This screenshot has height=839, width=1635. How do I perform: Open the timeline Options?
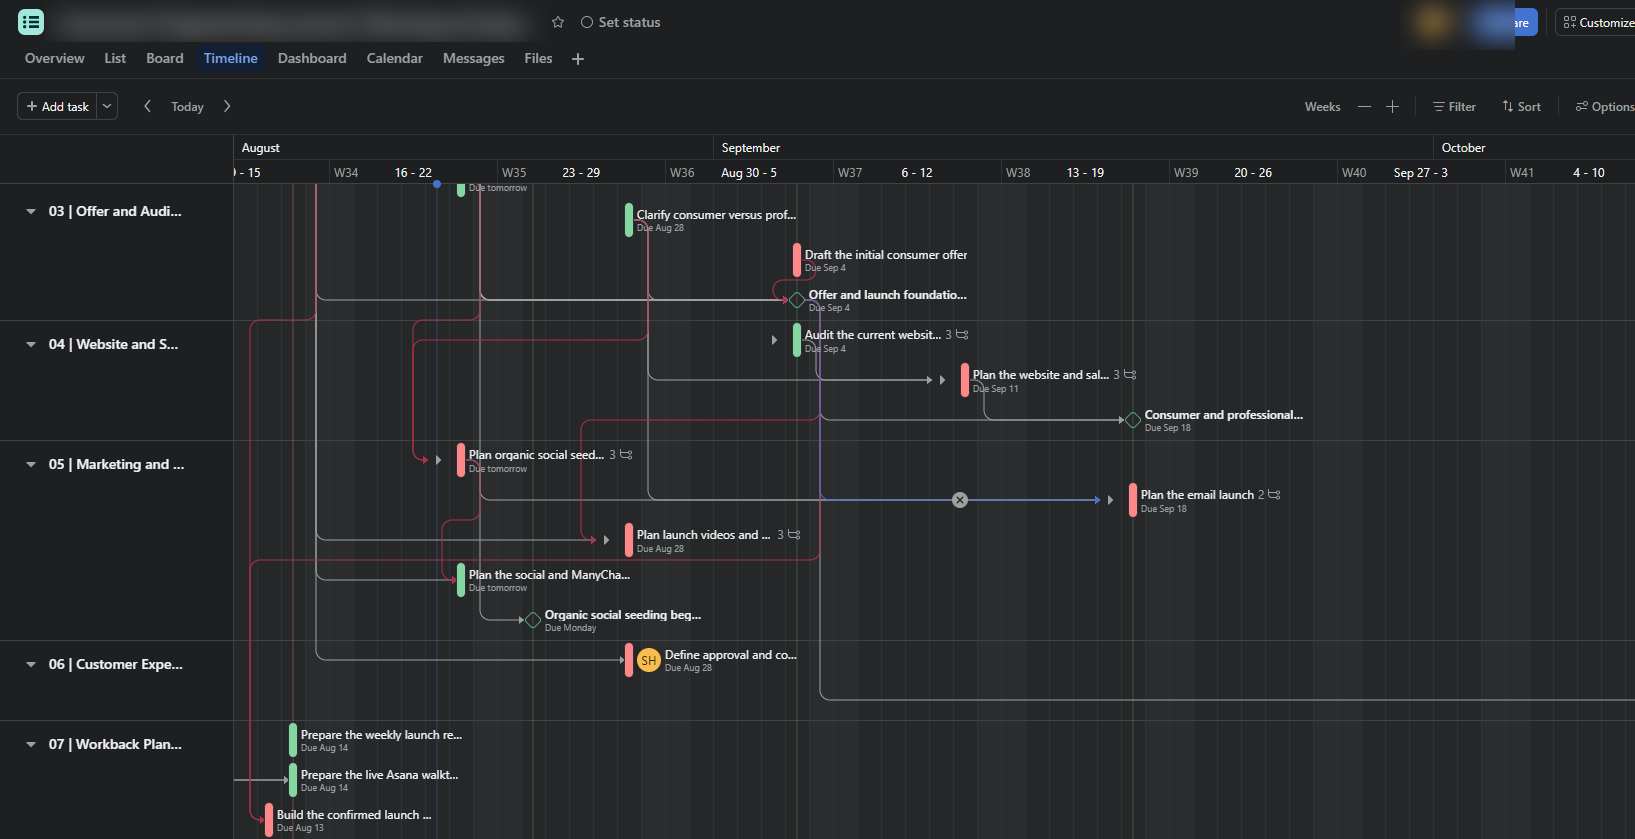tap(1605, 107)
